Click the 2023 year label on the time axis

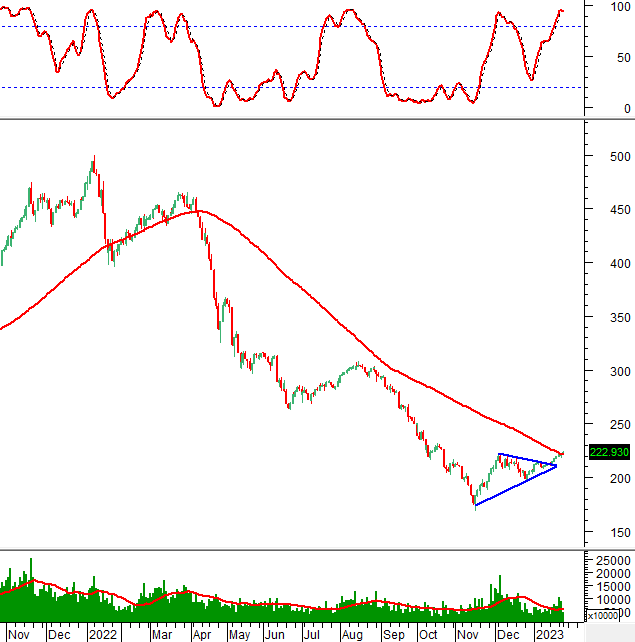point(550,634)
